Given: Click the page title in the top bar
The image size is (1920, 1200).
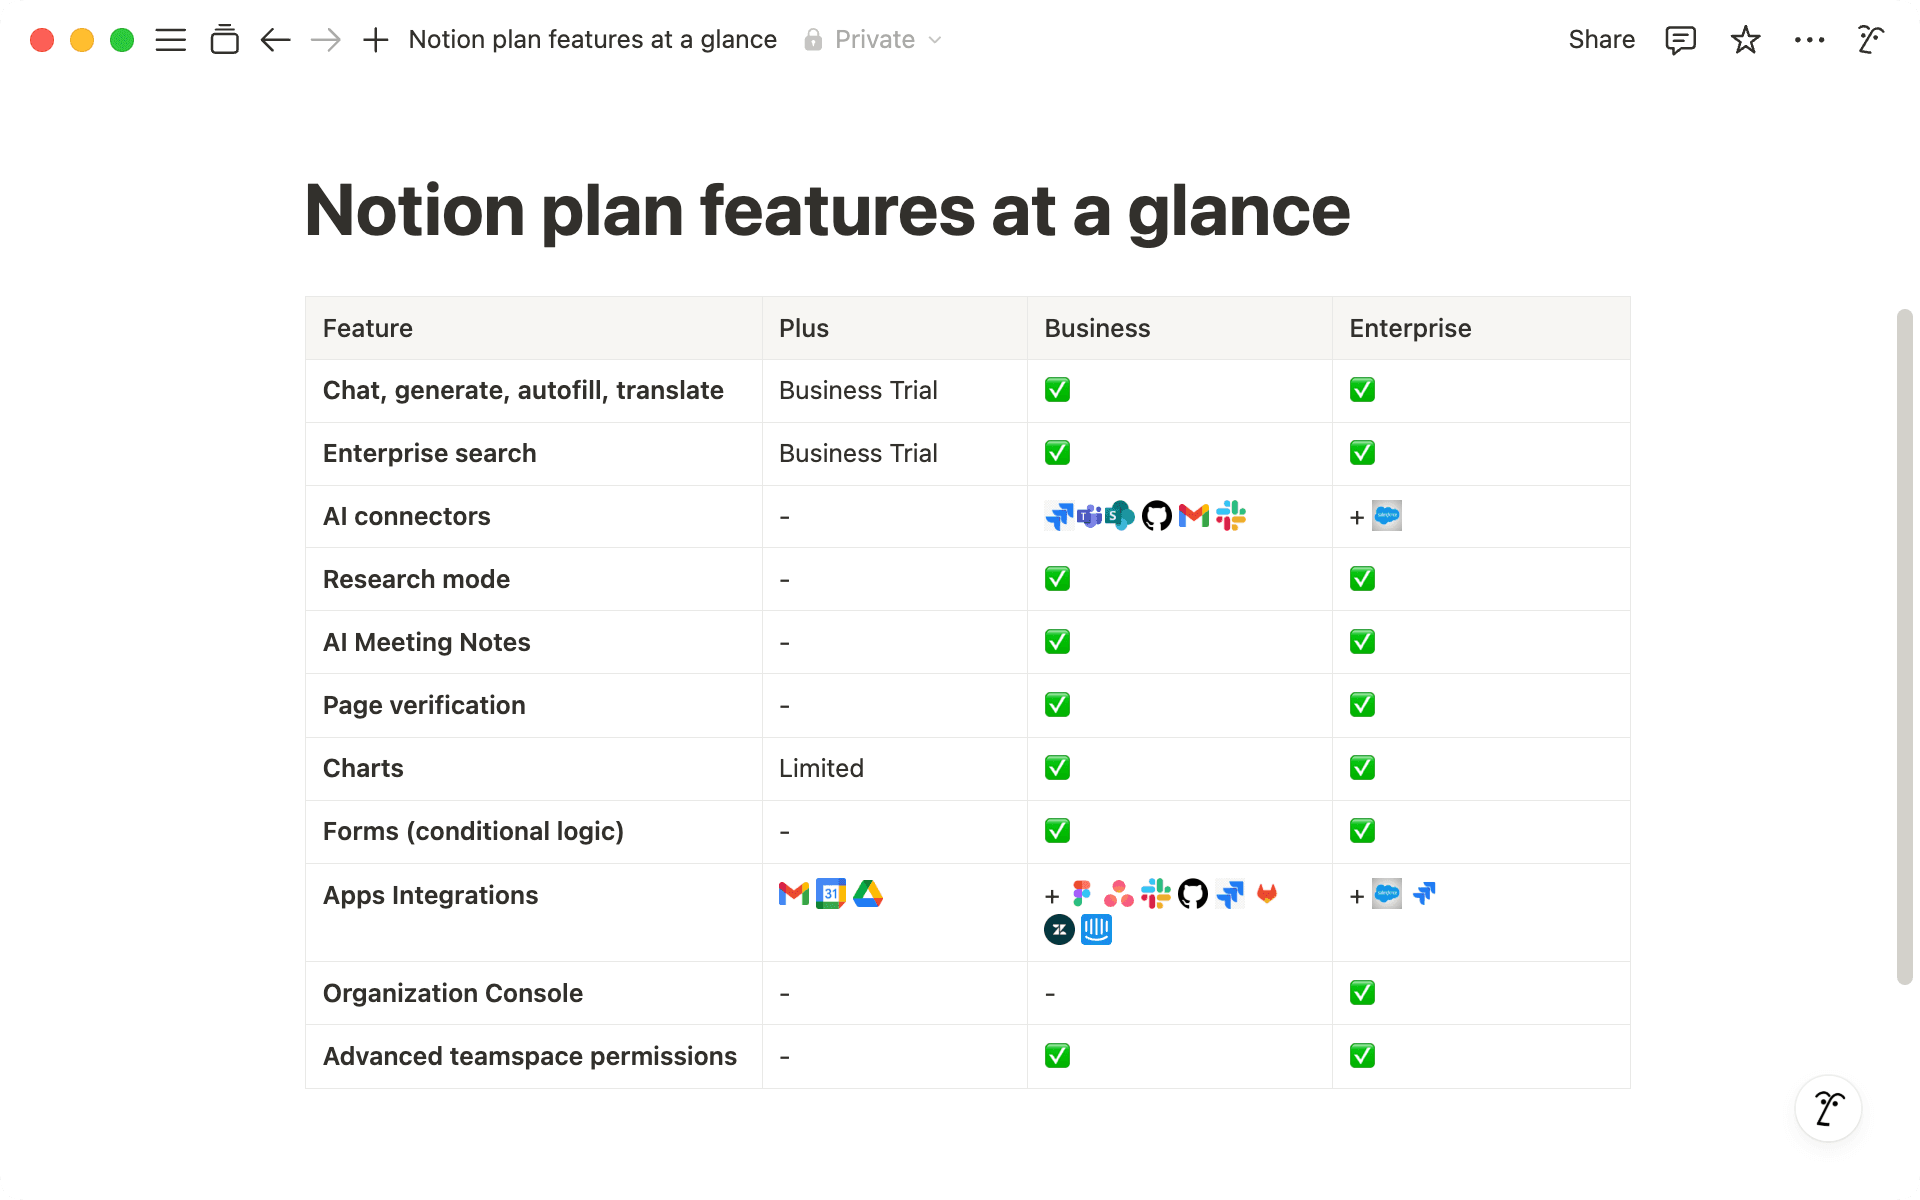Looking at the screenshot, I should click(592, 39).
